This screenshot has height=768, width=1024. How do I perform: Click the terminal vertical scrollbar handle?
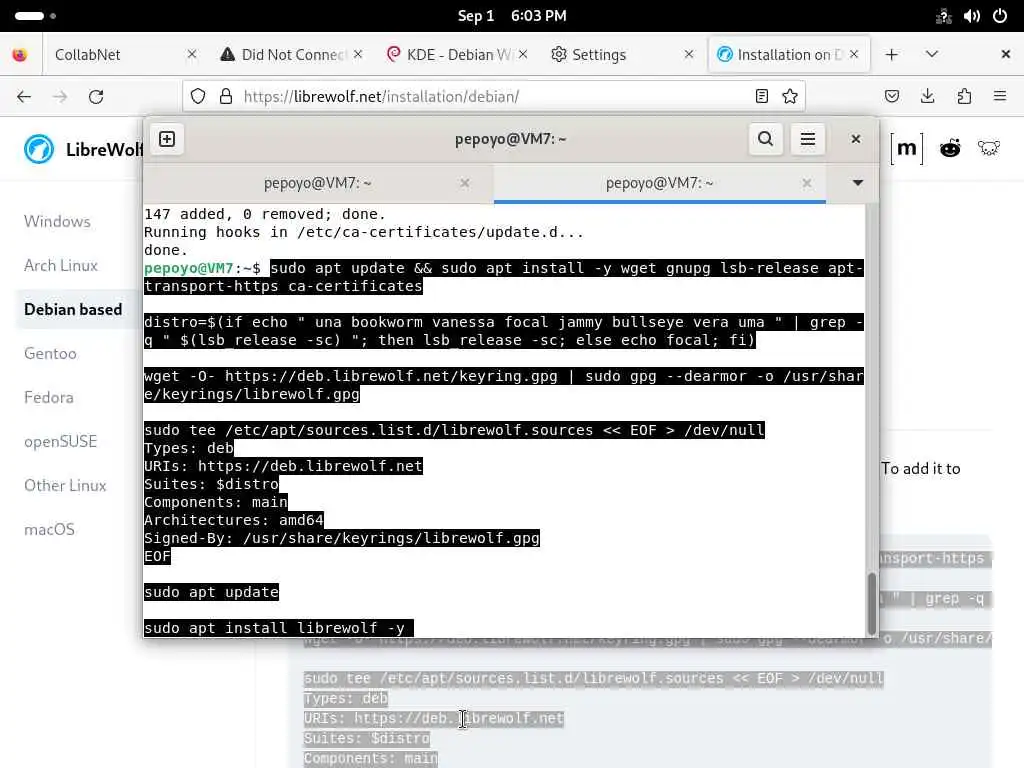pyautogui.click(x=872, y=603)
